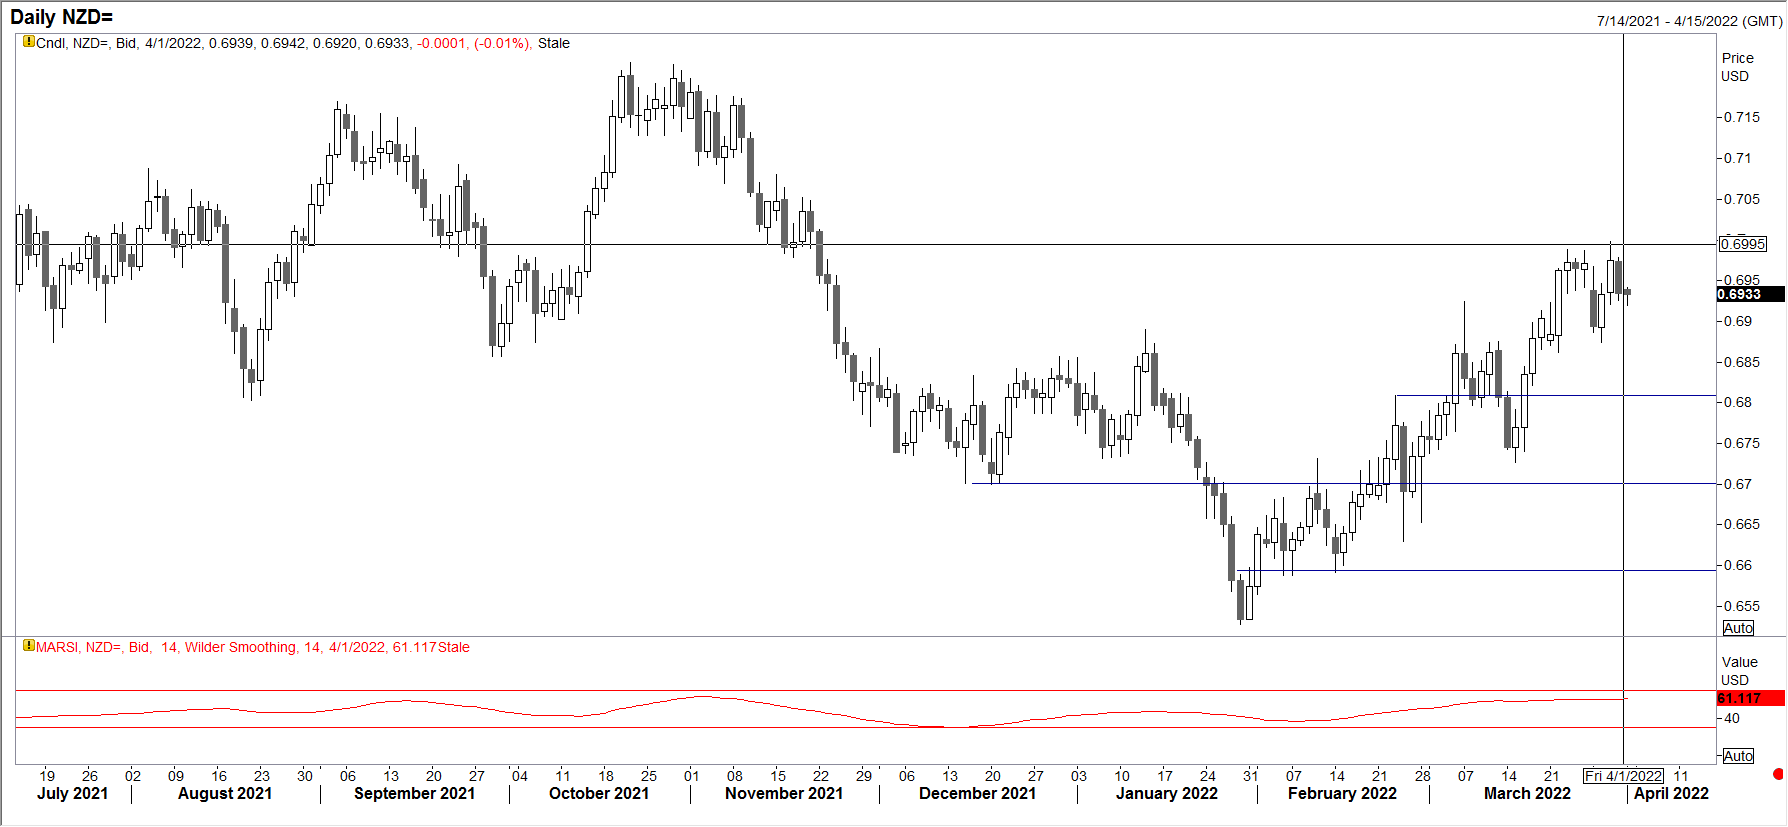This screenshot has height=827, width=1788.
Task: Click the 0.675 price axis label
Action: (1742, 443)
